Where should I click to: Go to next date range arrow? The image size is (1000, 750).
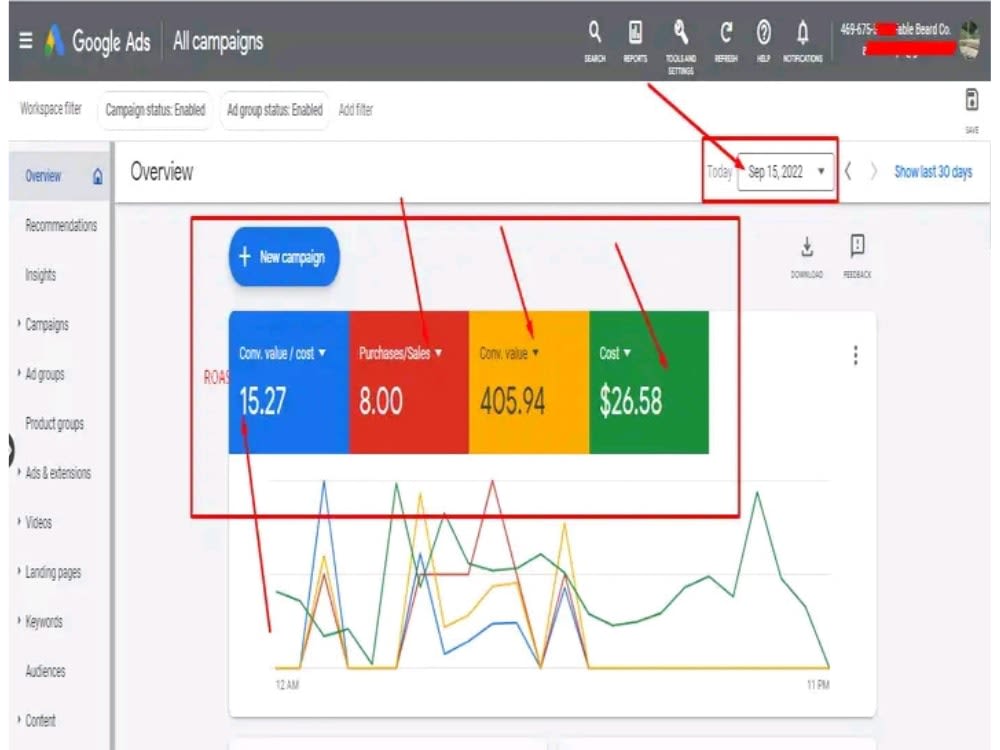(874, 171)
